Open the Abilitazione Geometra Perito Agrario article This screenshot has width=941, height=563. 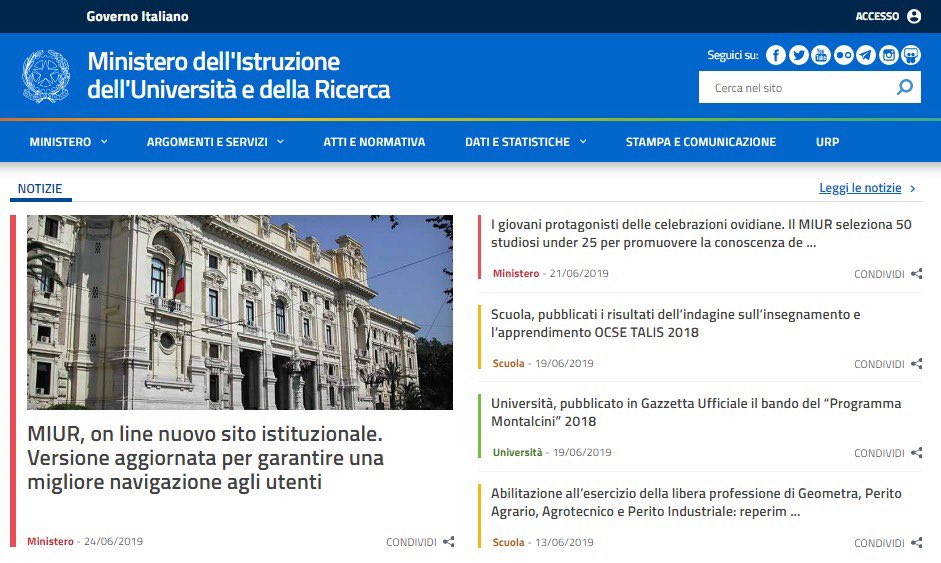(696, 502)
